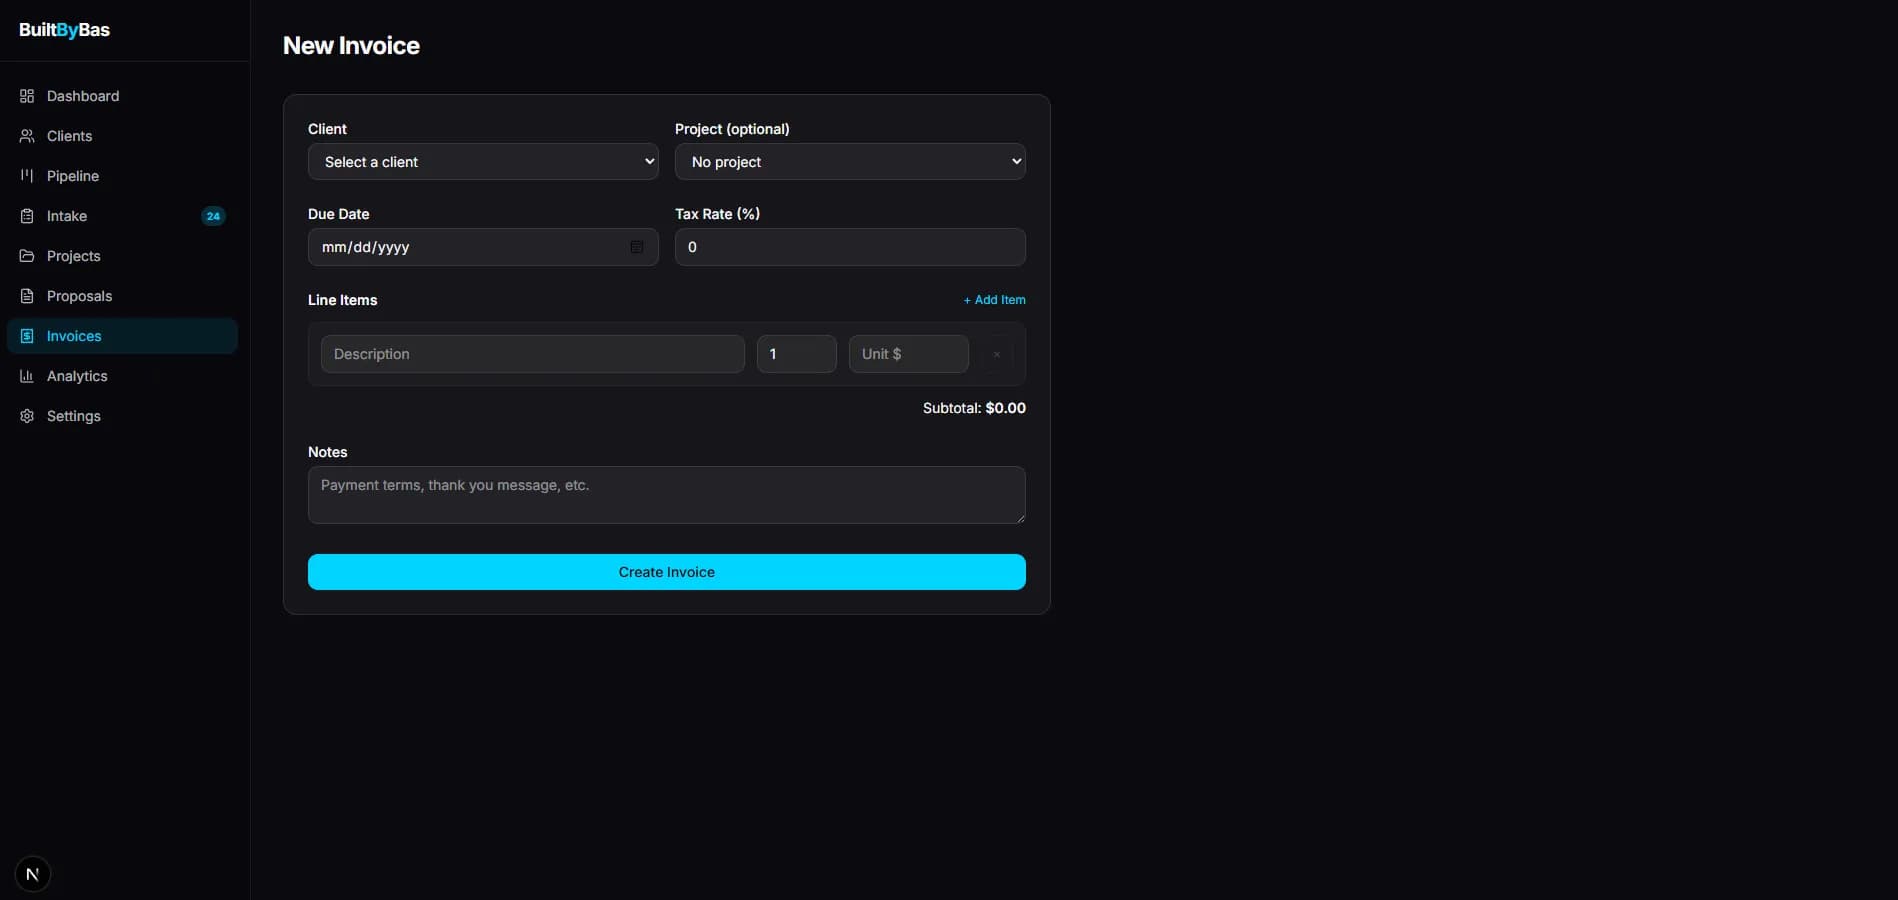Image resolution: width=1898 pixels, height=900 pixels.
Task: Click the Projects folder icon
Action: [x=27, y=256]
